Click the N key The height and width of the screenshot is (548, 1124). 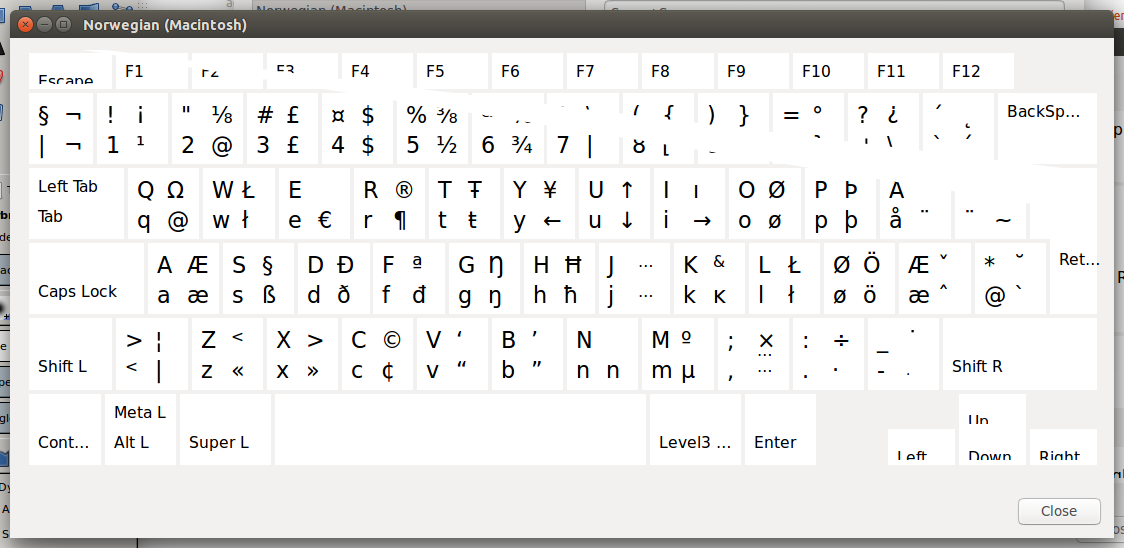603,354
